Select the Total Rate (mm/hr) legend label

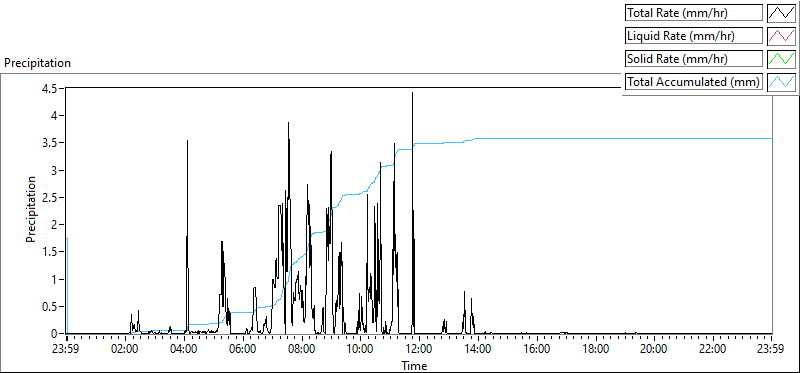694,13
